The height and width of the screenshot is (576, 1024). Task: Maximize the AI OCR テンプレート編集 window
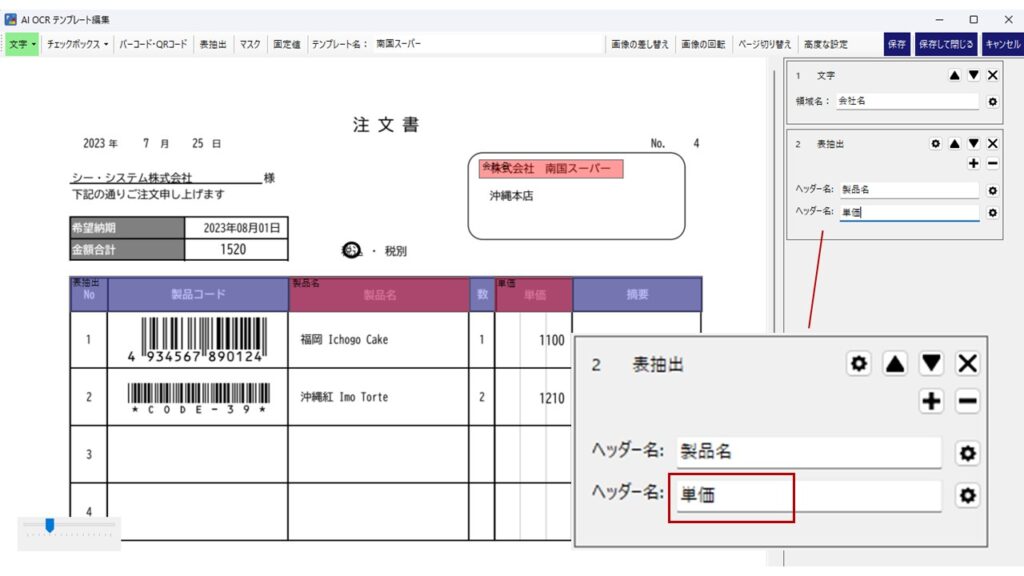974,20
